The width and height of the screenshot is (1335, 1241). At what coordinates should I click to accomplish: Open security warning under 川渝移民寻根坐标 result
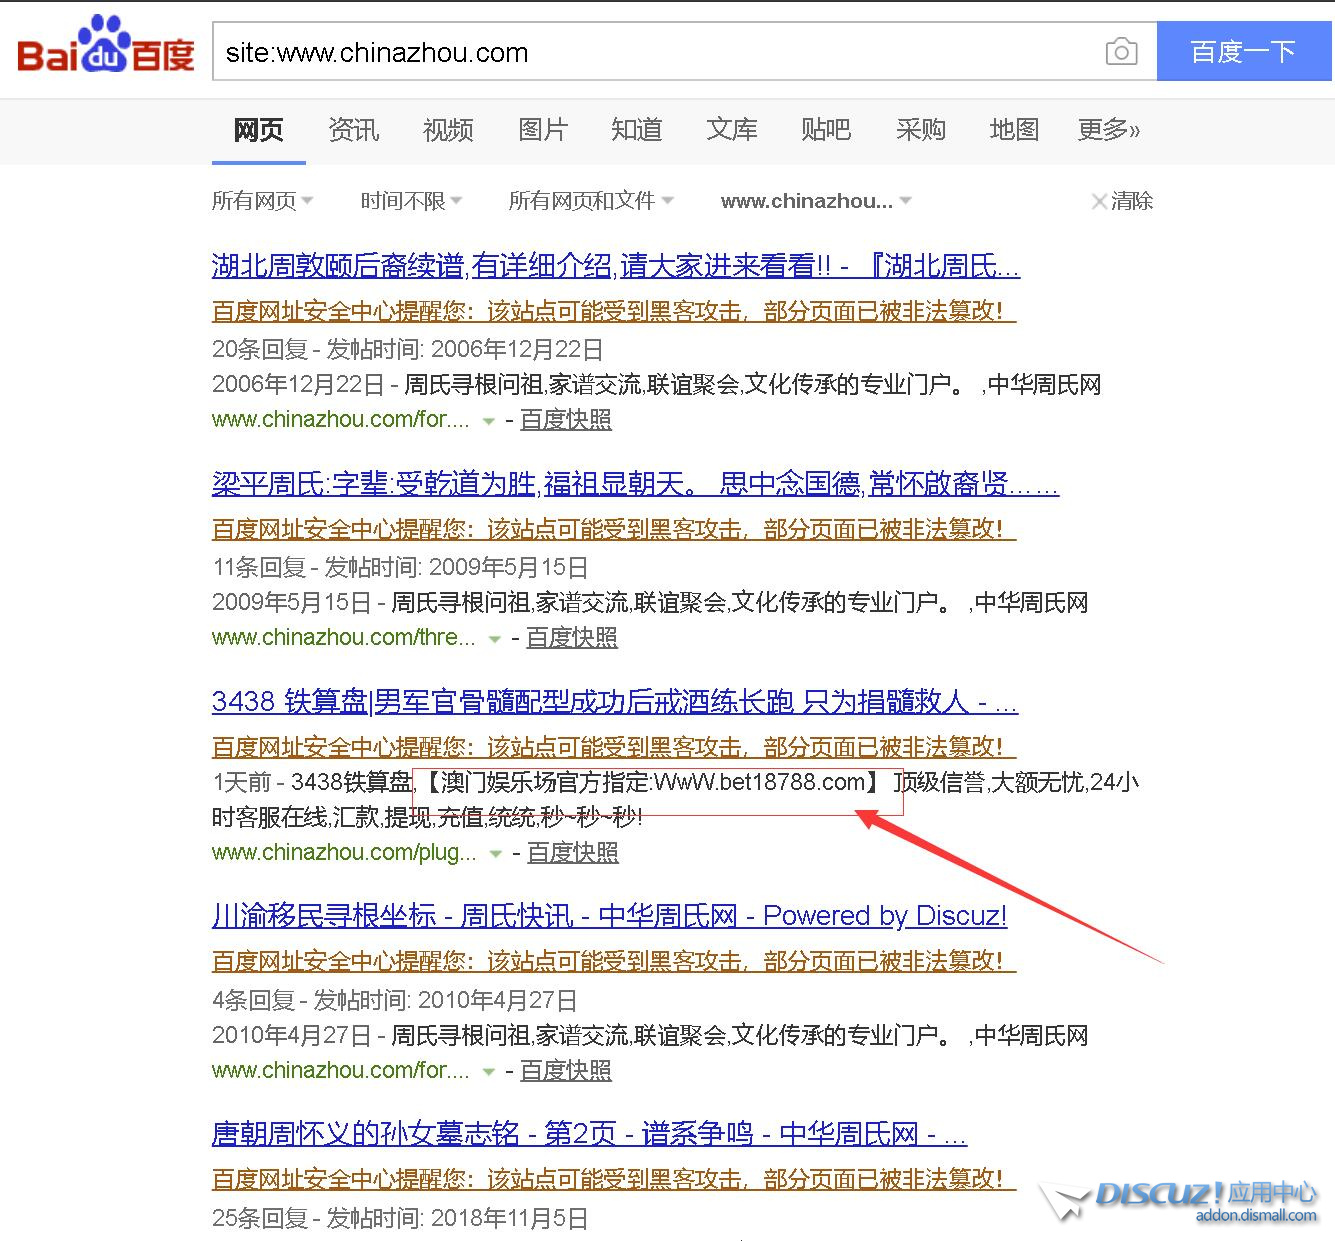614,961
